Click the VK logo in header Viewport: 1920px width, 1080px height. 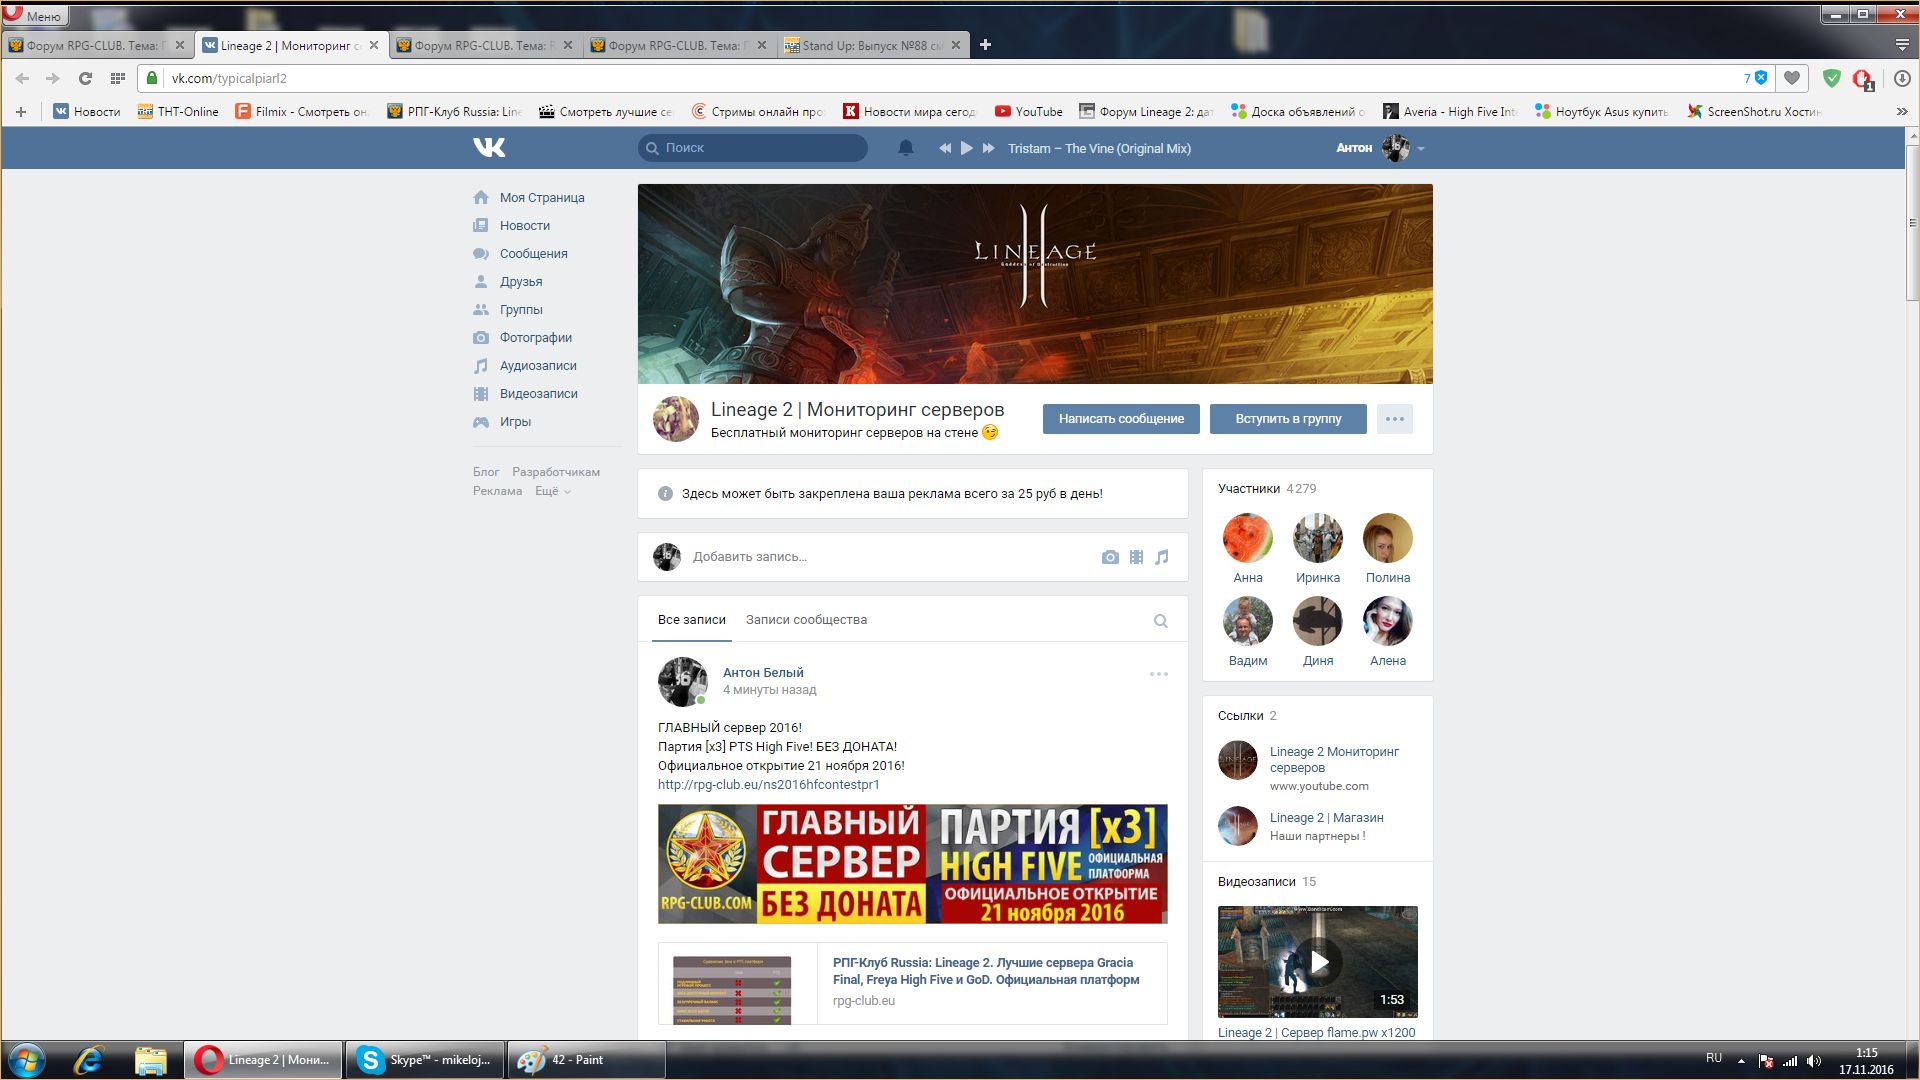(489, 148)
